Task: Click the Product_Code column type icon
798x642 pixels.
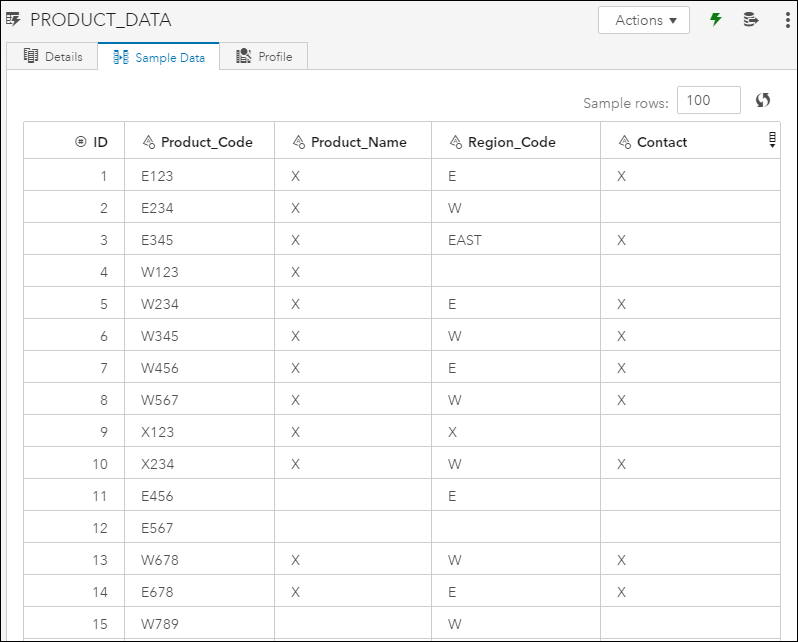Action: point(148,142)
